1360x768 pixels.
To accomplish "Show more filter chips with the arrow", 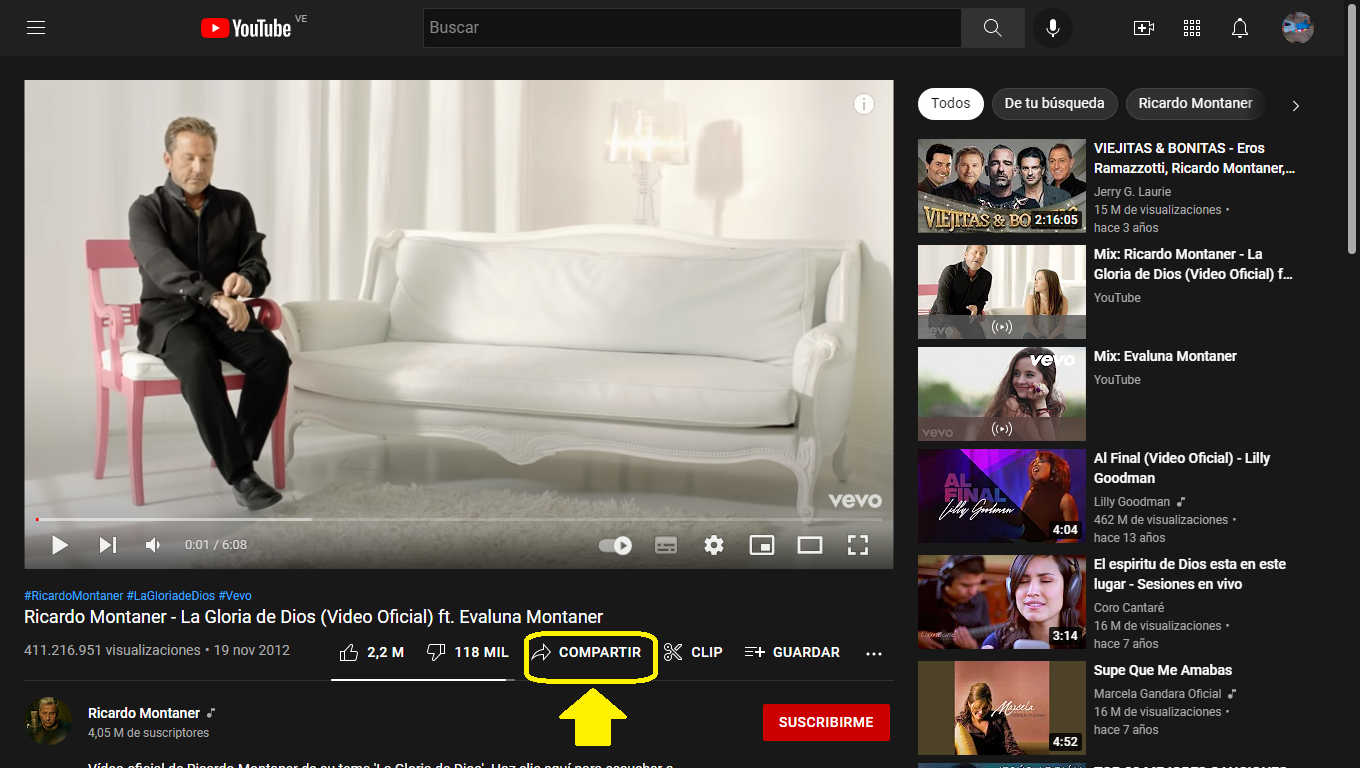I will [1296, 105].
